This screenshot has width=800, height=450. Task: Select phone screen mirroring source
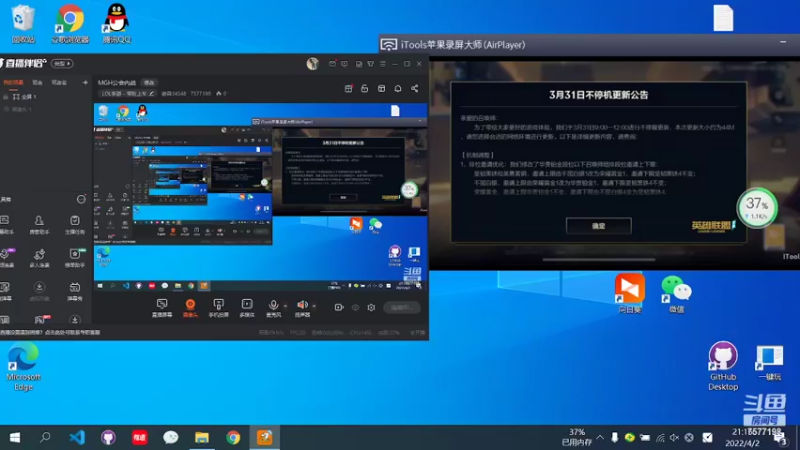(x=218, y=308)
